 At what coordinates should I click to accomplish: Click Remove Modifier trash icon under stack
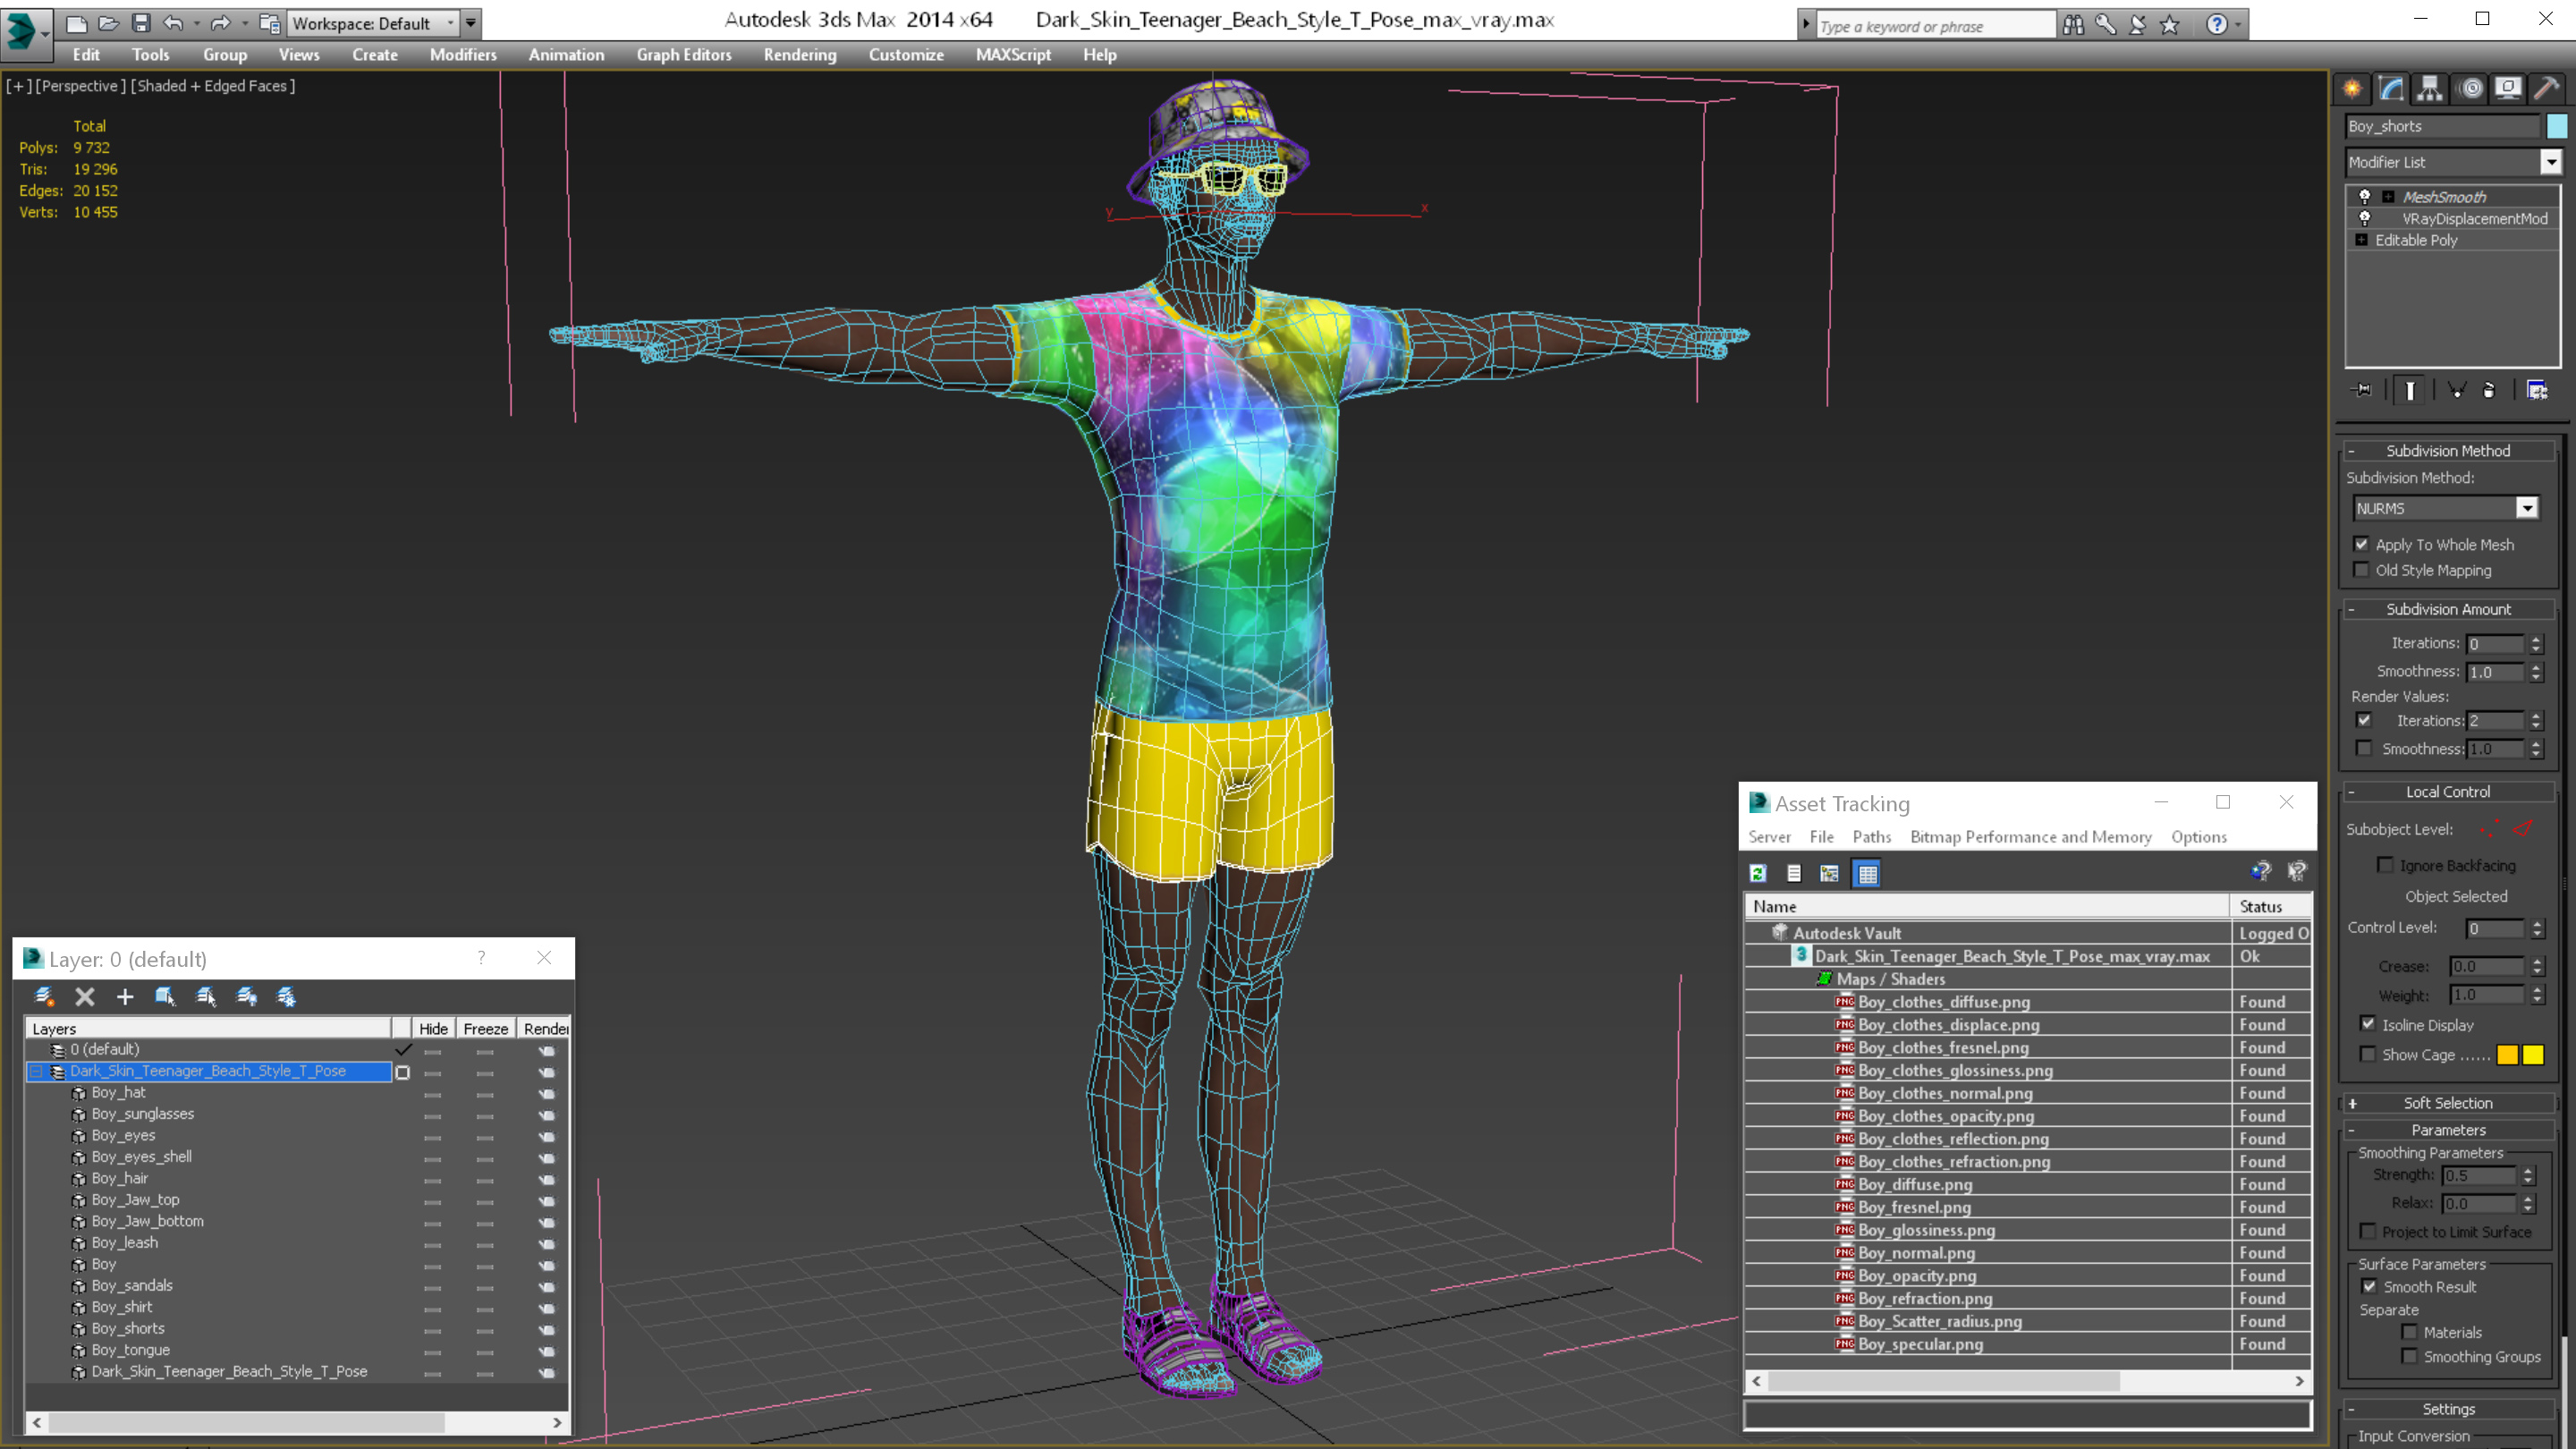pyautogui.click(x=2489, y=390)
